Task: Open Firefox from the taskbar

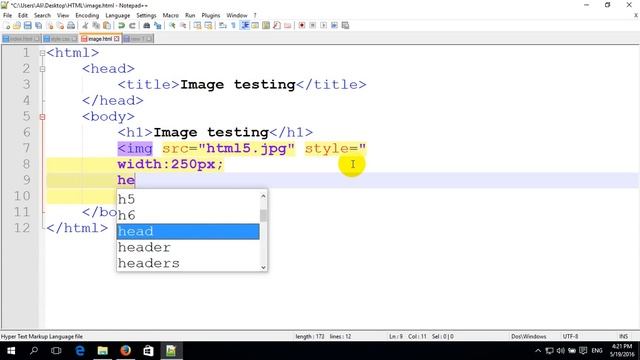Action: pos(125,351)
